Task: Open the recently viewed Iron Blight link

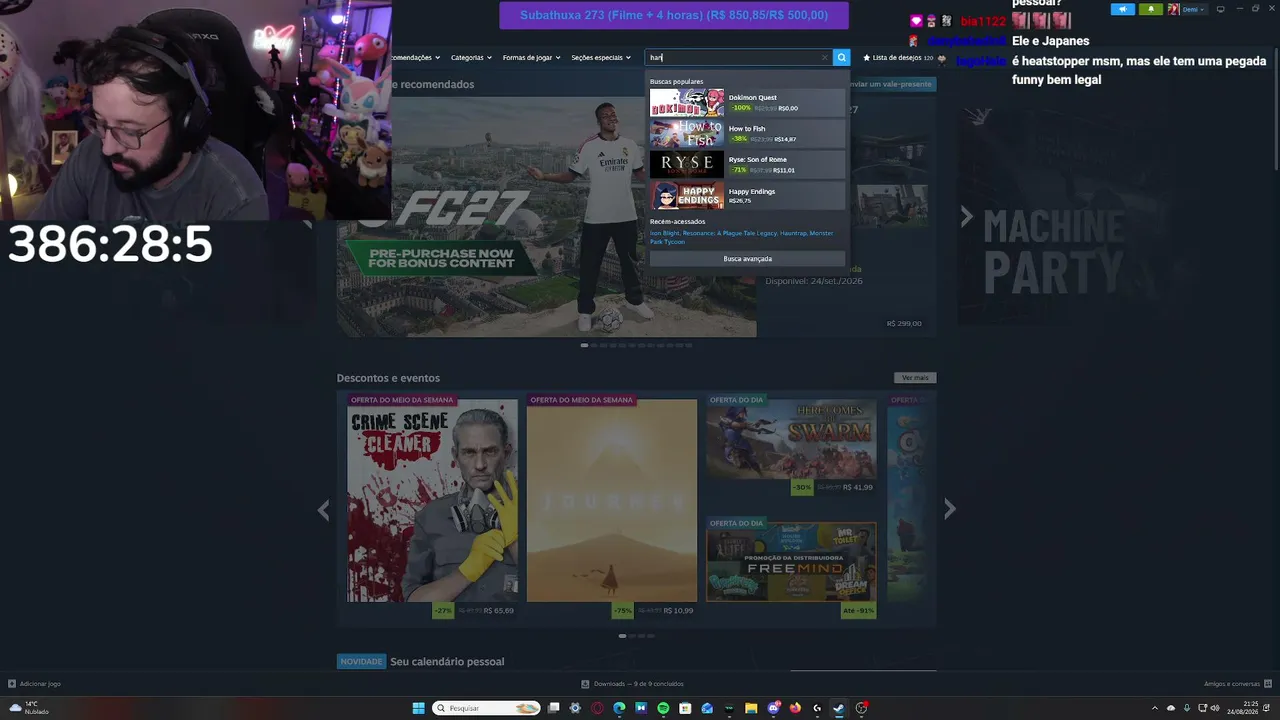Action: pos(664,233)
